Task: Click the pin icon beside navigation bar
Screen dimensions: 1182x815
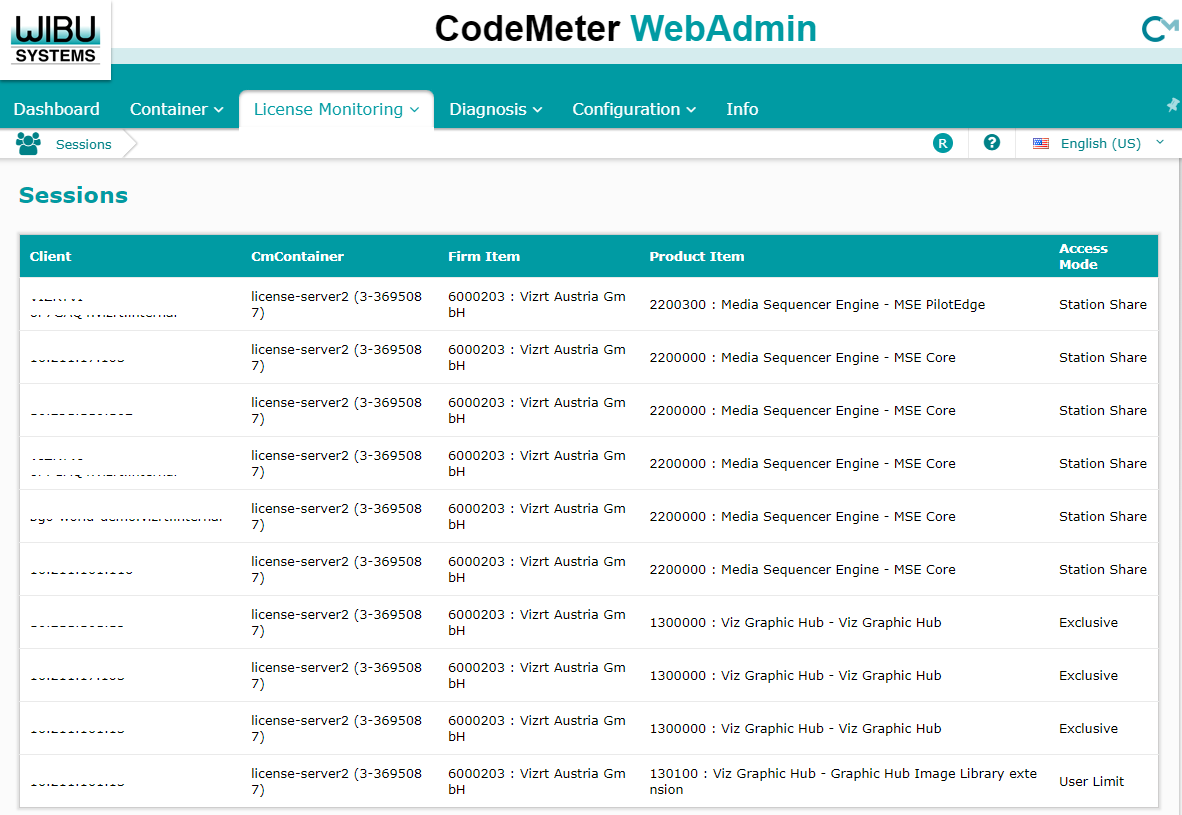Action: 1173,105
